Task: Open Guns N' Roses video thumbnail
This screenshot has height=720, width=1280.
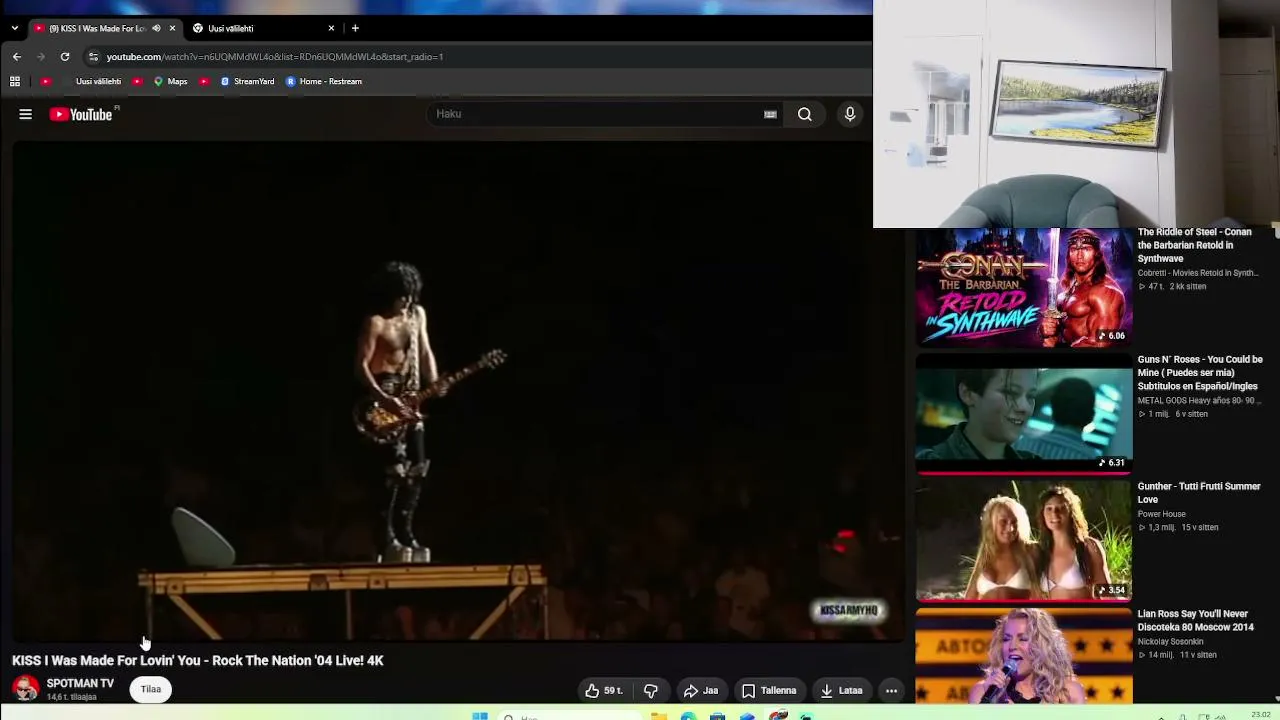Action: [1024, 414]
